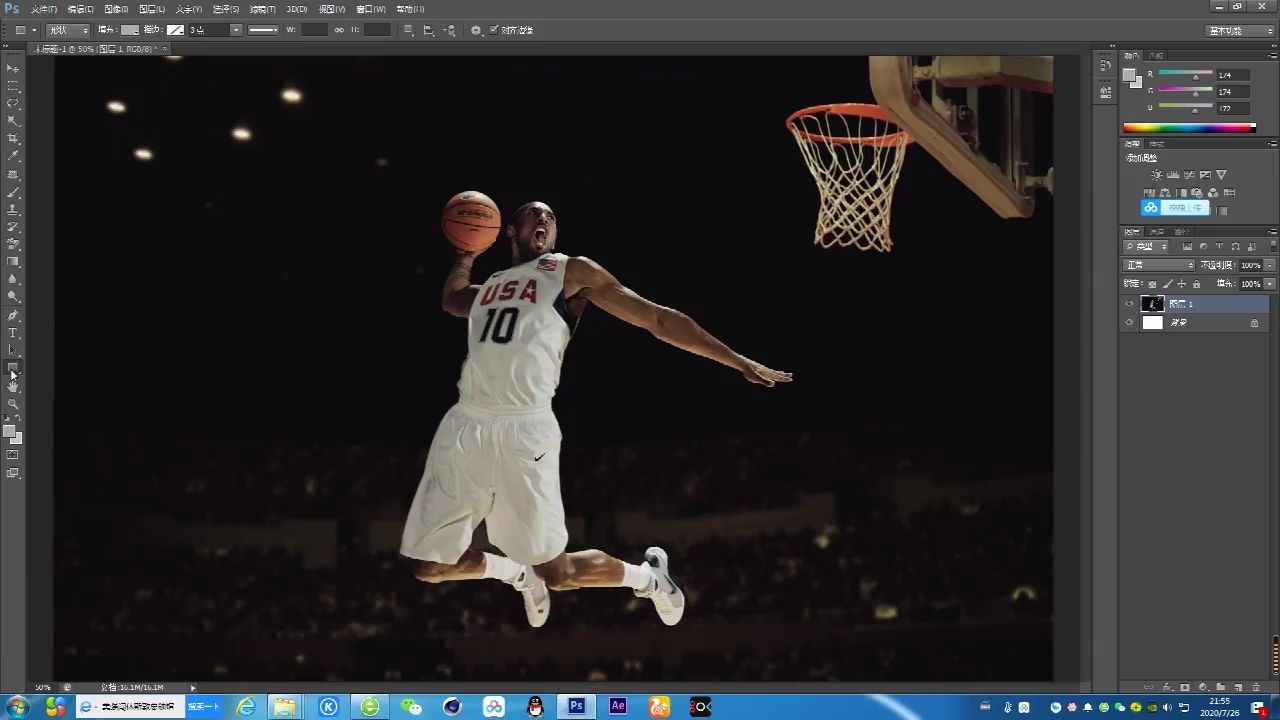The width and height of the screenshot is (1280, 720).
Task: Hide the Background layer visibility eye
Action: tap(1129, 323)
